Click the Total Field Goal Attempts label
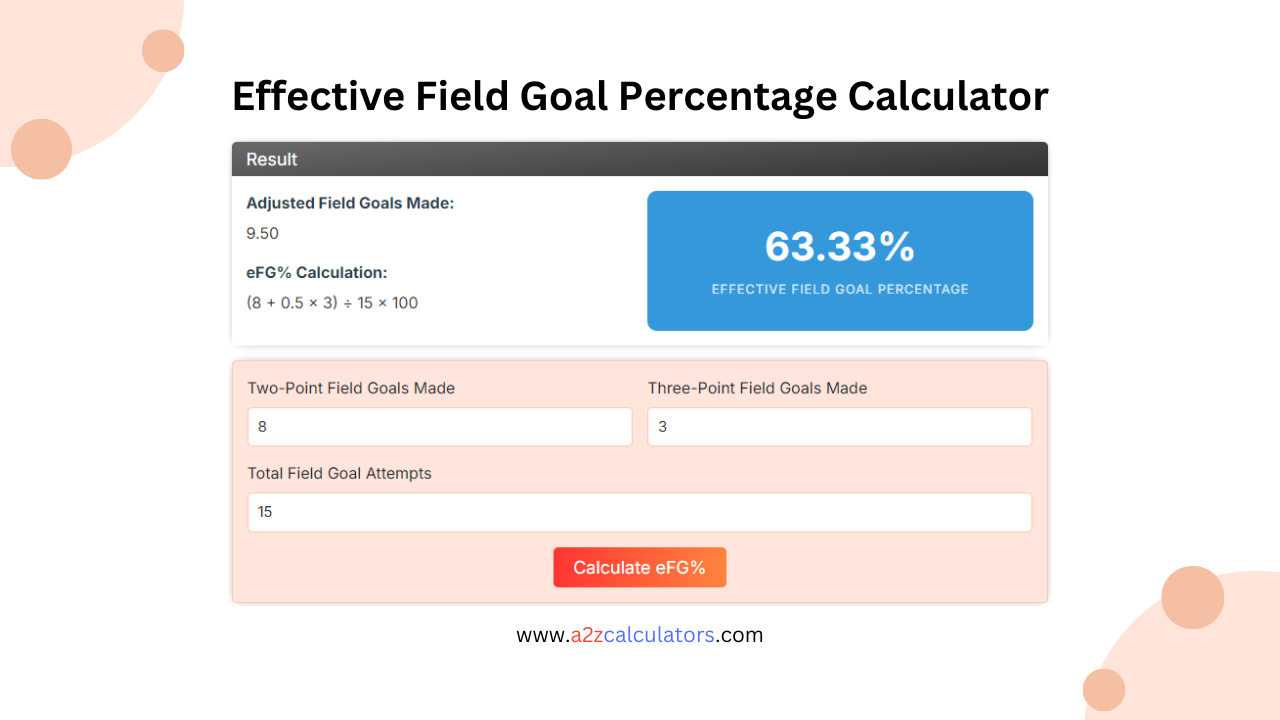This screenshot has height=720, width=1280. pos(339,473)
